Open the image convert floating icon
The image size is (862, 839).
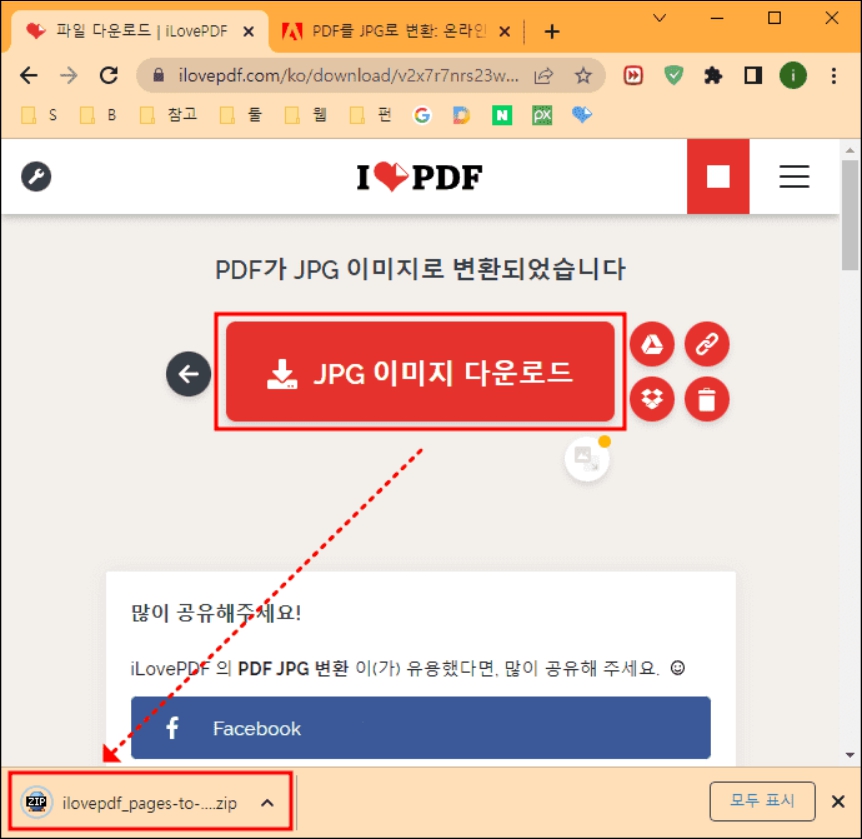click(x=587, y=459)
